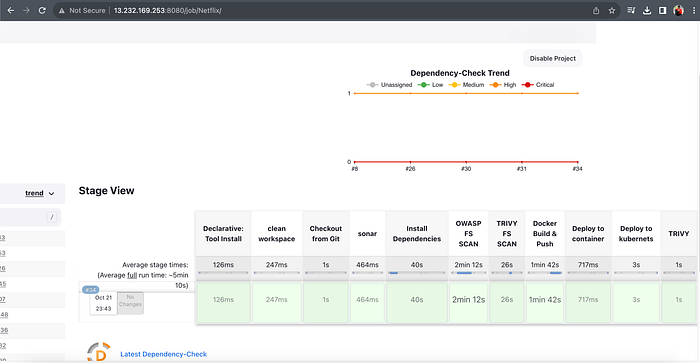Click the No Changes box
The height and width of the screenshot is (363, 700).
click(x=130, y=303)
